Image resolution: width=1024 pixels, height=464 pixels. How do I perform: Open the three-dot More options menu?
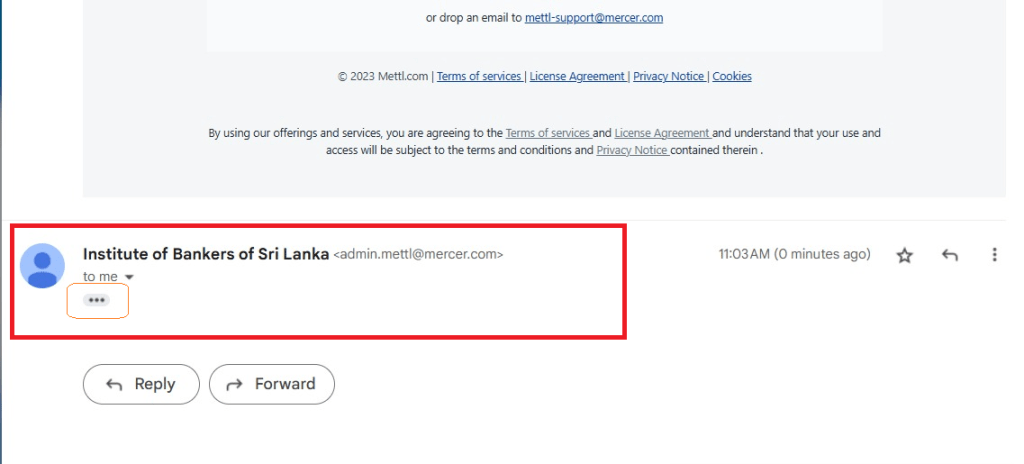click(994, 255)
